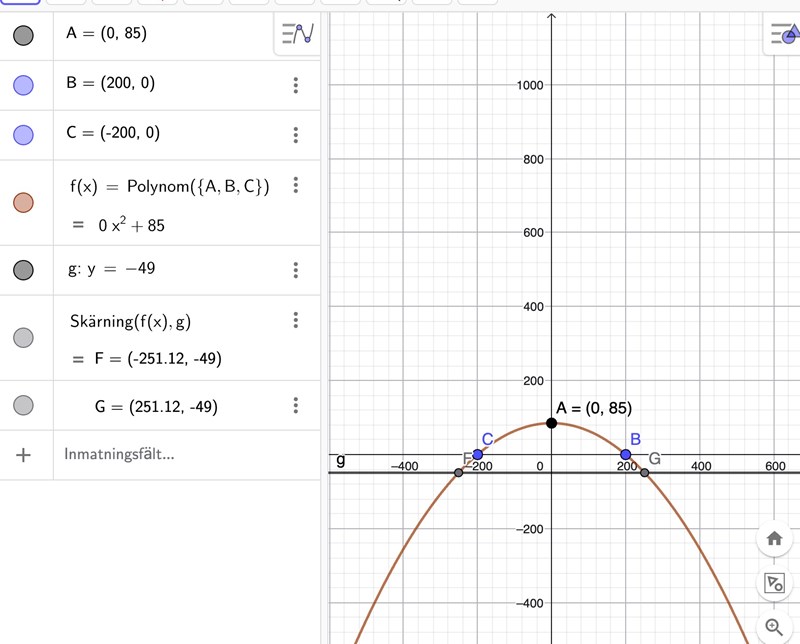
Task: Click the G = (251.12, -49) entry text
Action: pyautogui.click(x=156, y=406)
